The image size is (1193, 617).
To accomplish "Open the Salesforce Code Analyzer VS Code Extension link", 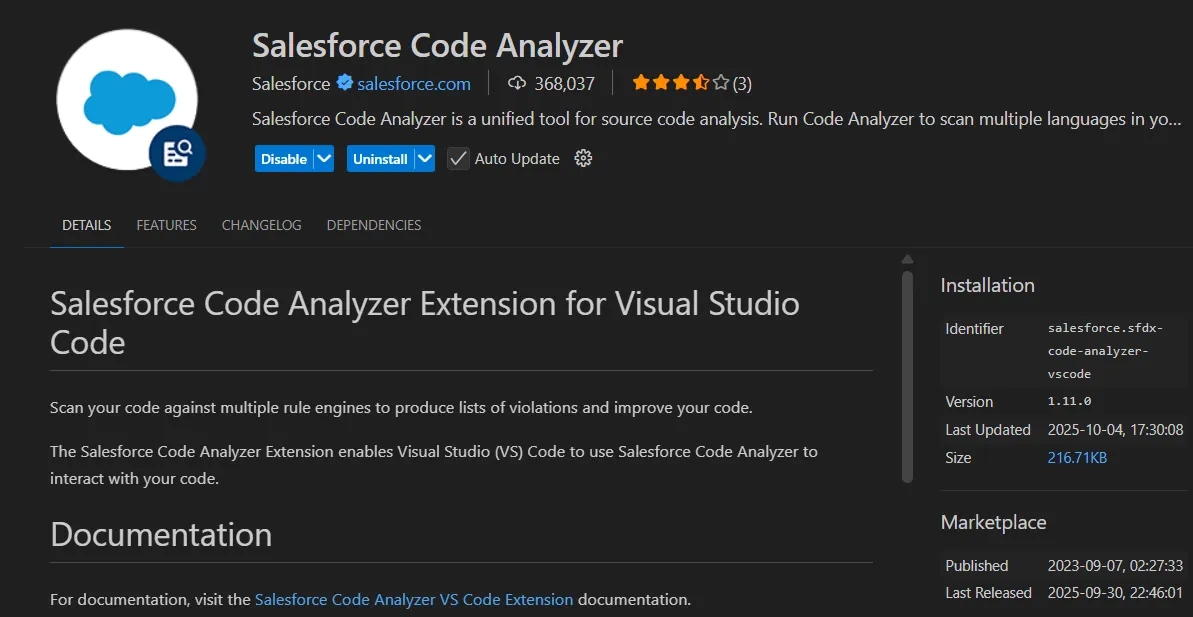I will click(414, 600).
